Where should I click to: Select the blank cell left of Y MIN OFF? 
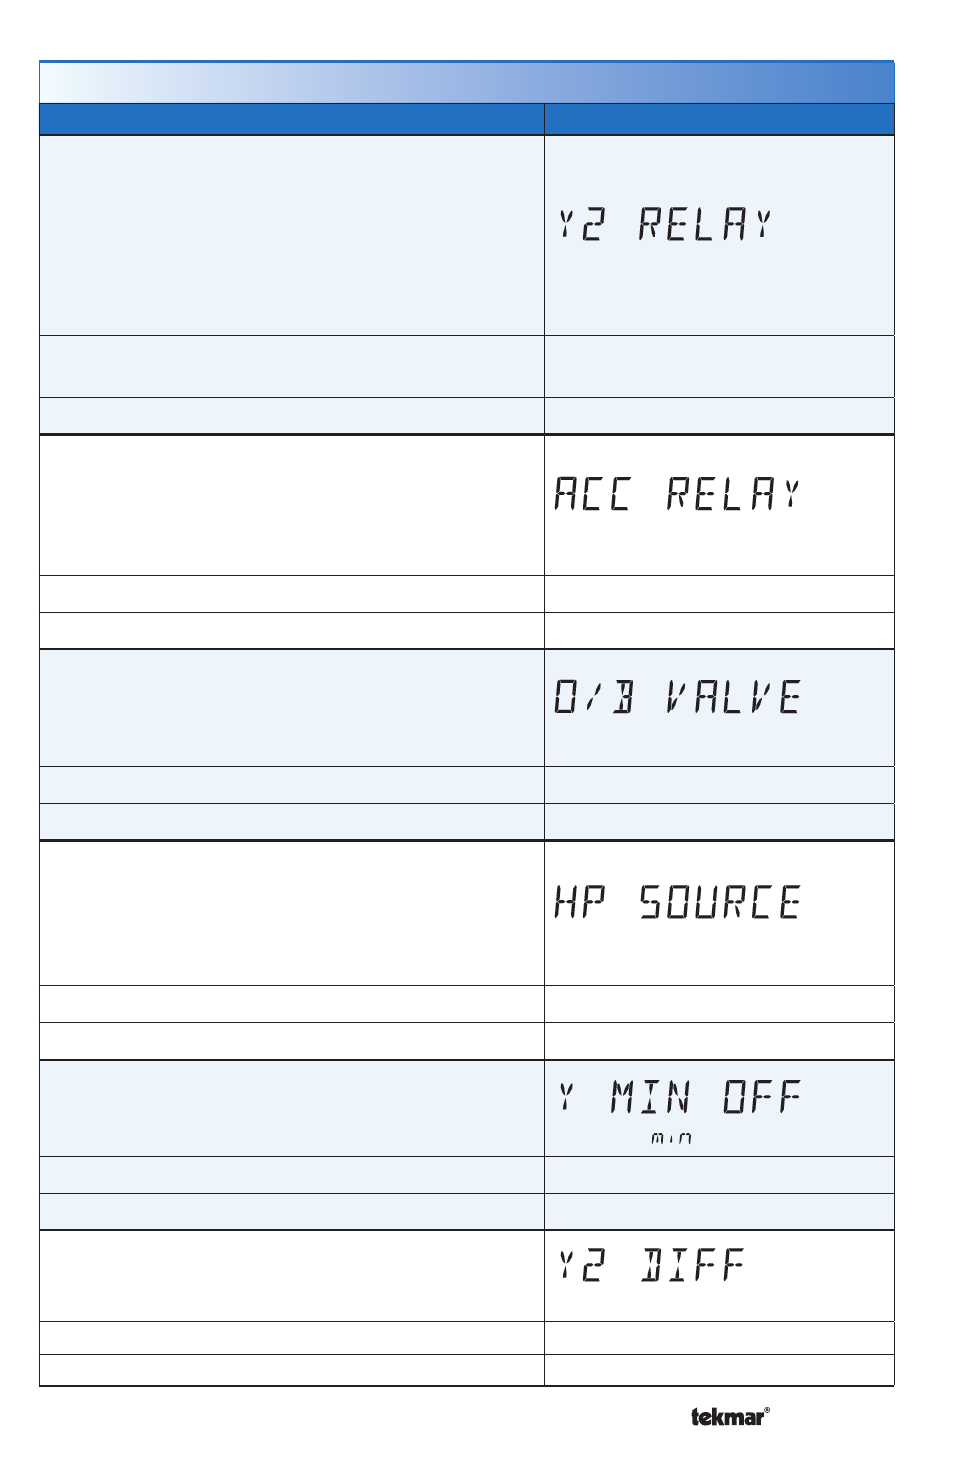tap(292, 1108)
